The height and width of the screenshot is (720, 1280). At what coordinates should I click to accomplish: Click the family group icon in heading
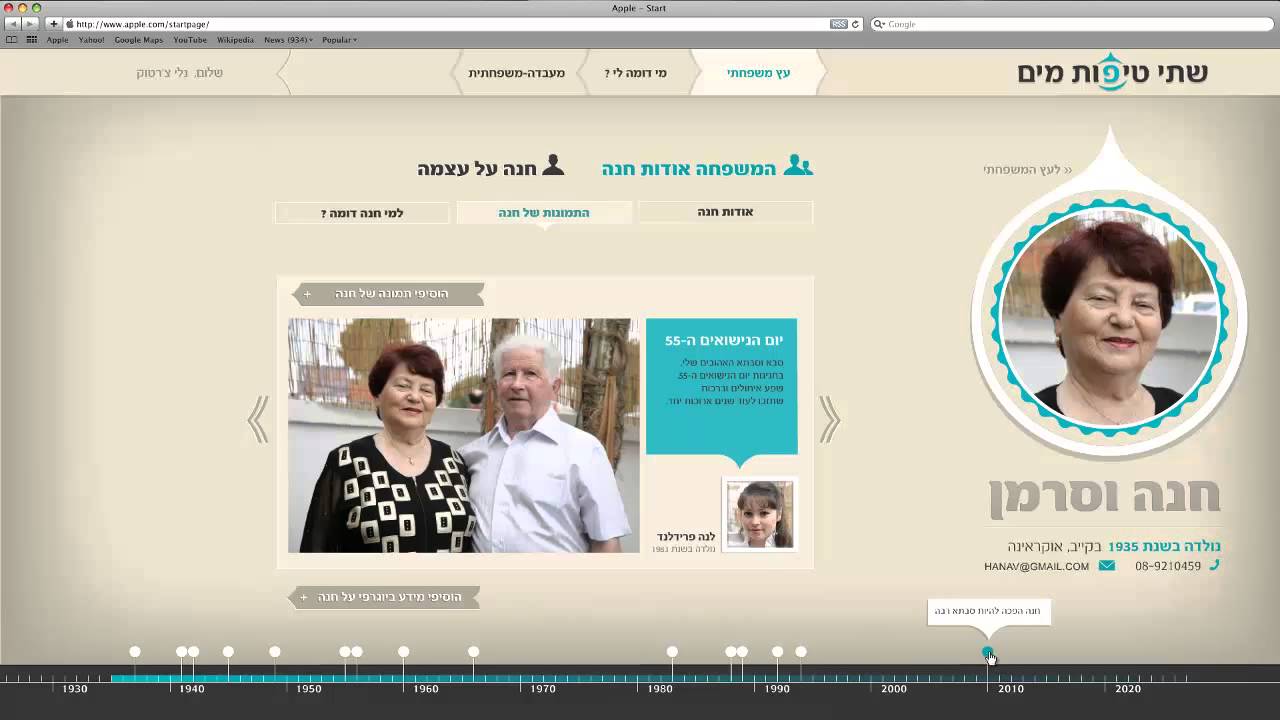point(798,166)
